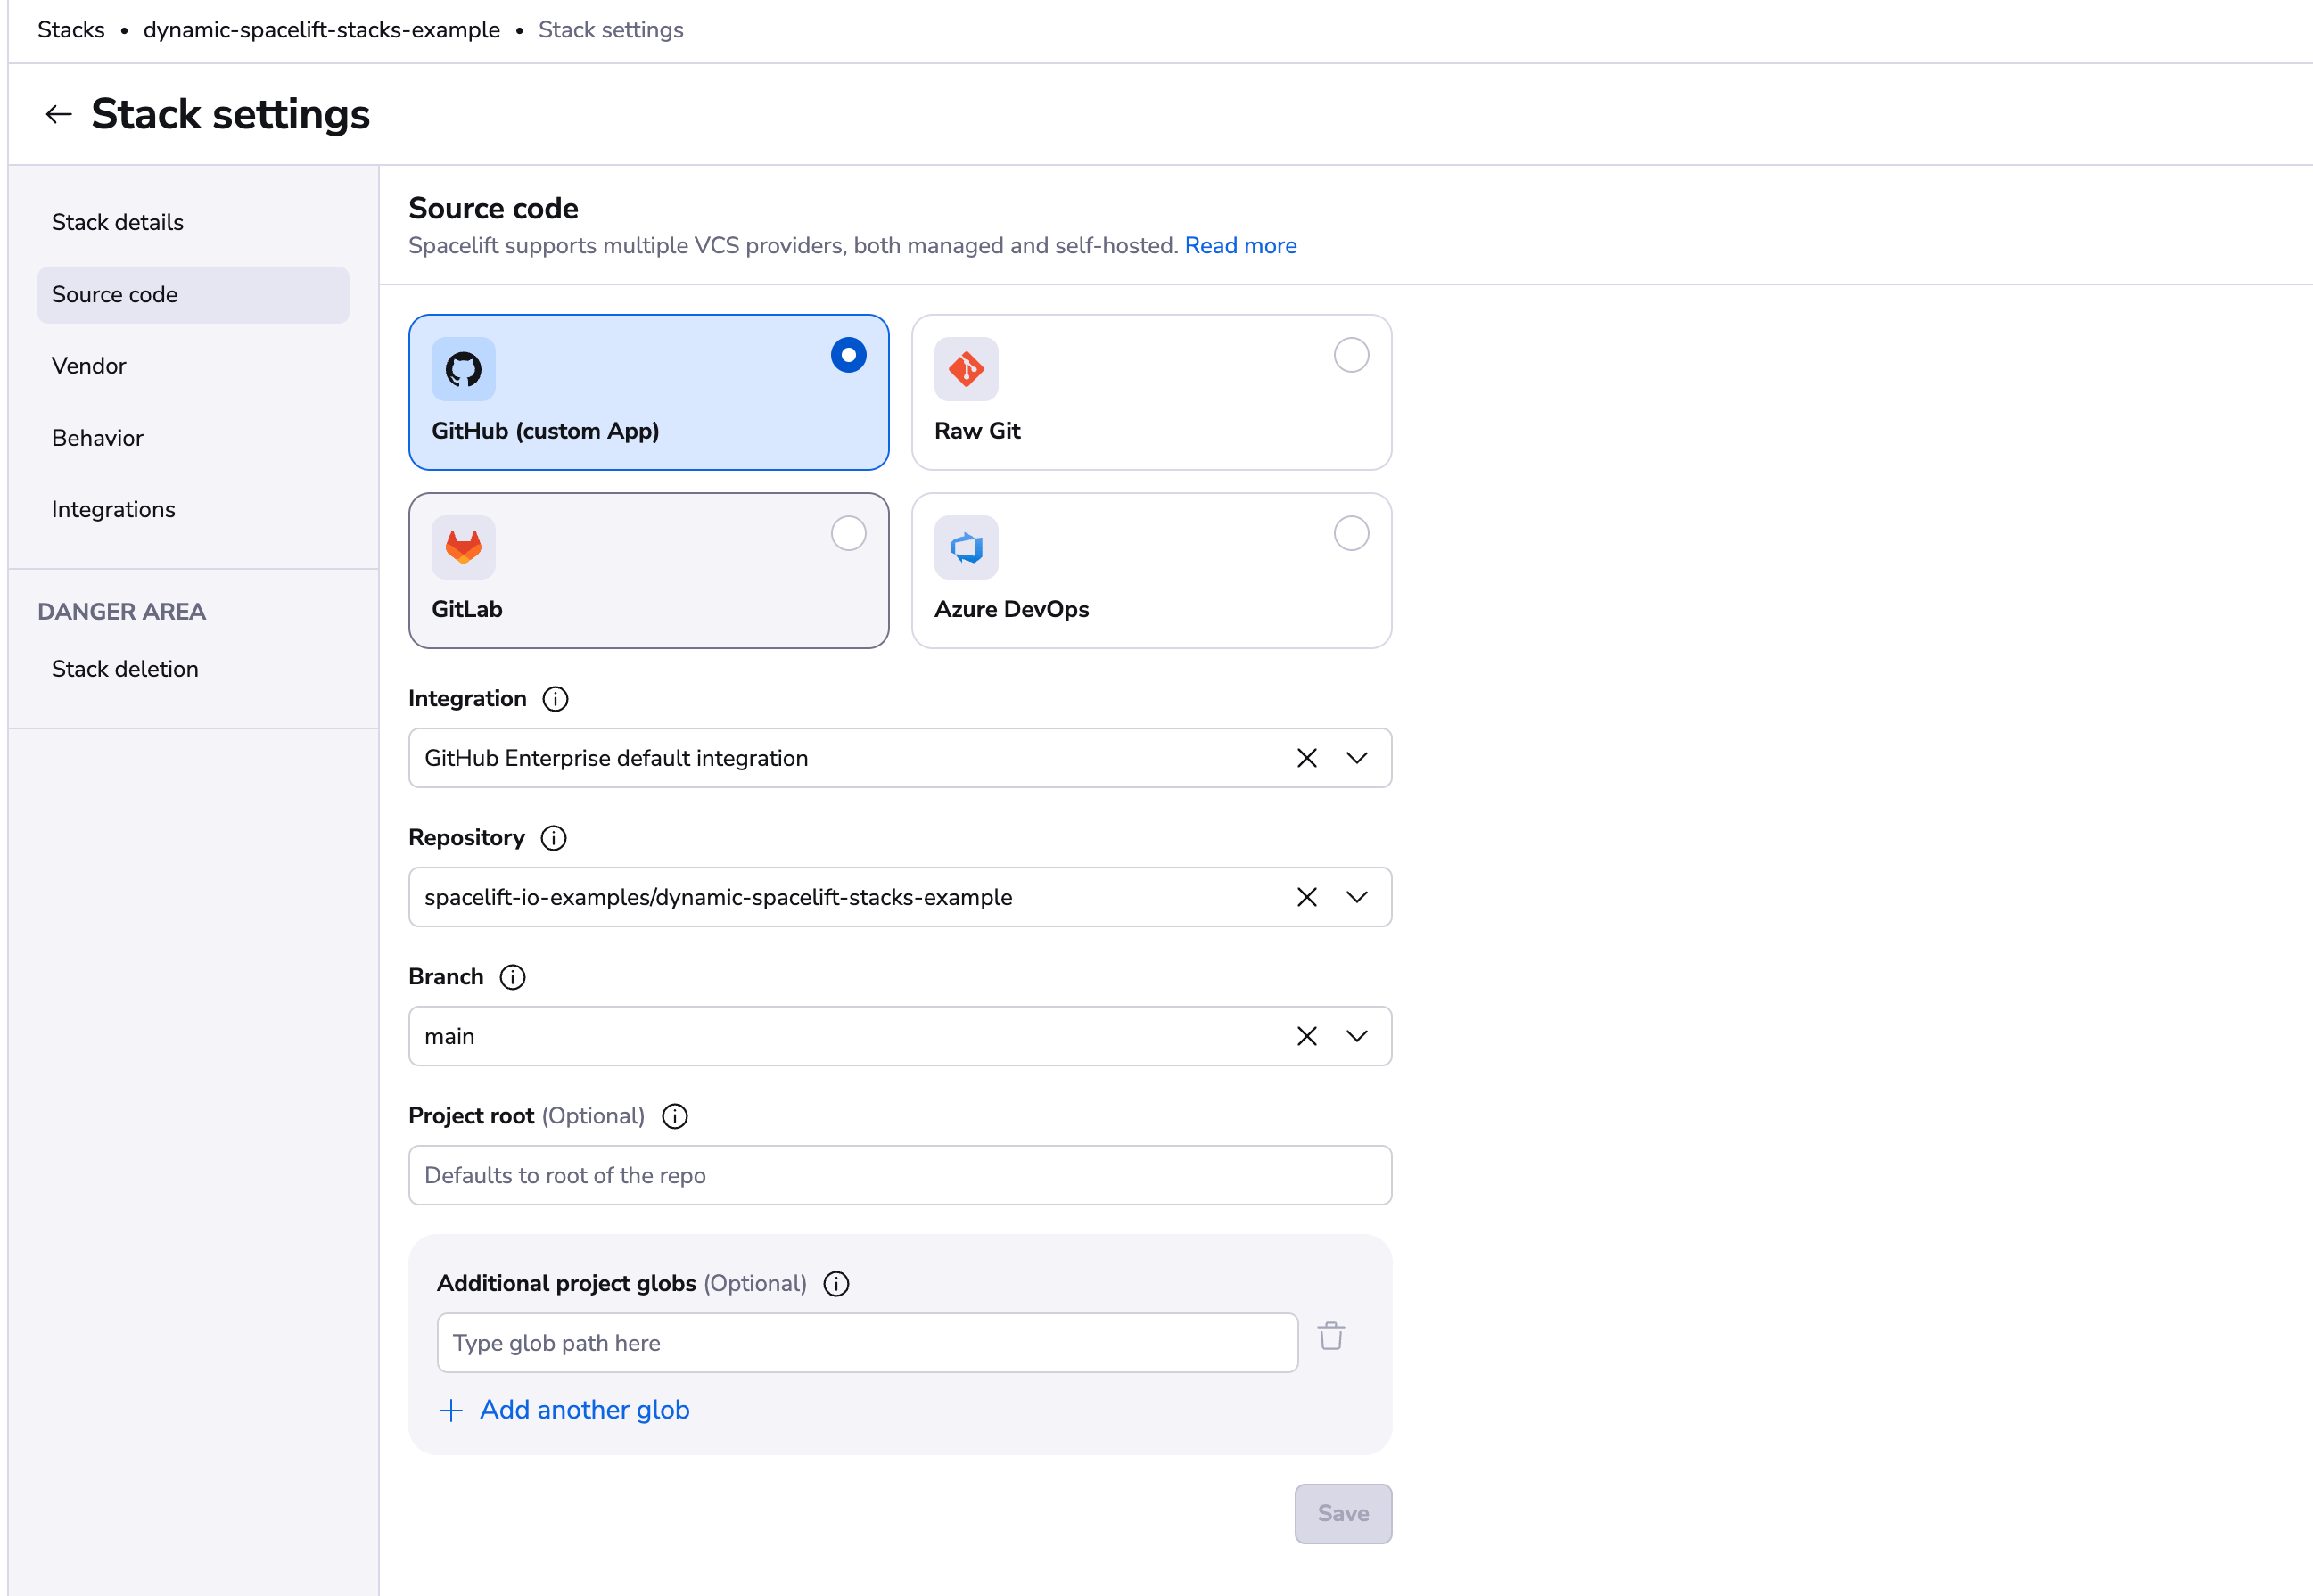Click info icon next to Integration label
Screen dimensions: 2313x1596
tap(555, 699)
